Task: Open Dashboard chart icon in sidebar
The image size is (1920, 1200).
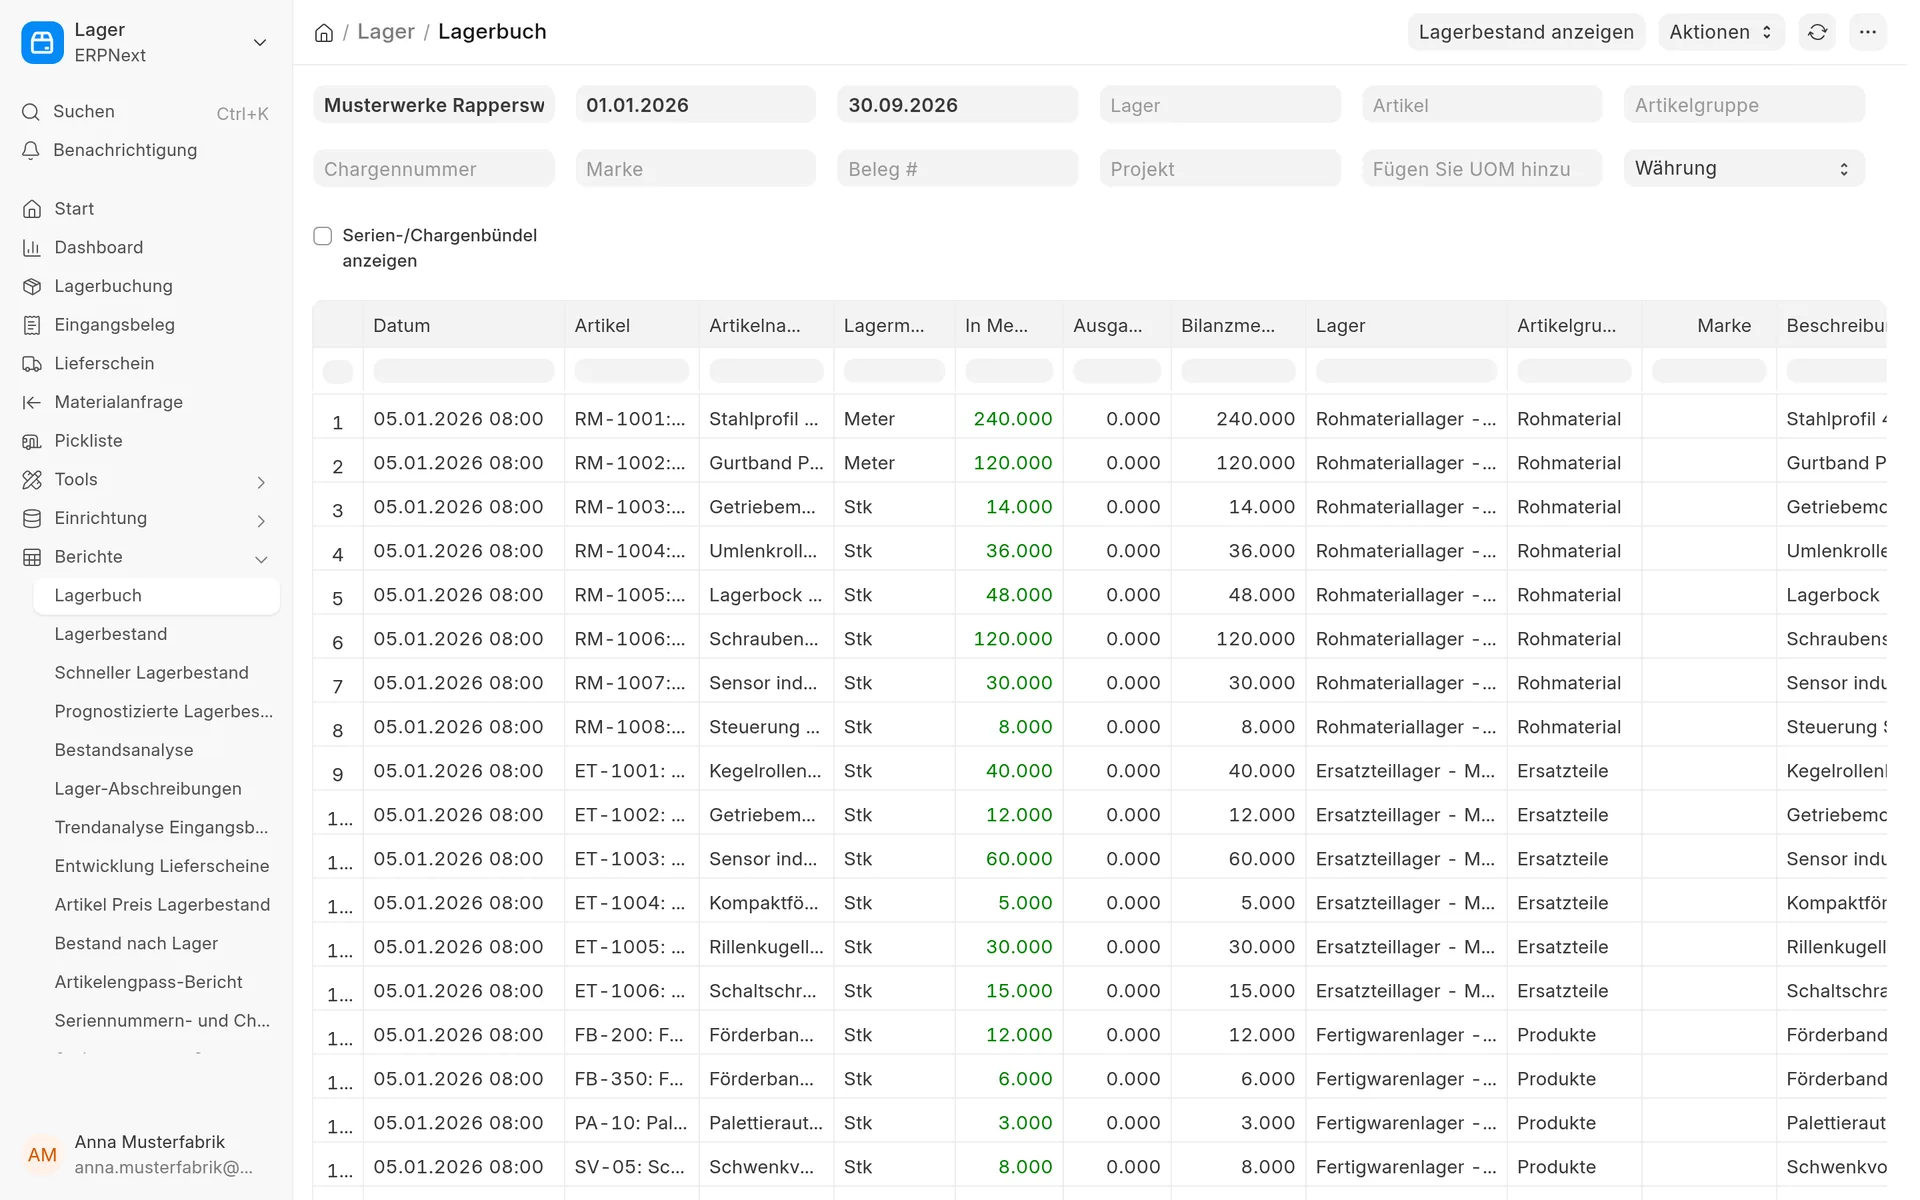Action: tap(32, 247)
